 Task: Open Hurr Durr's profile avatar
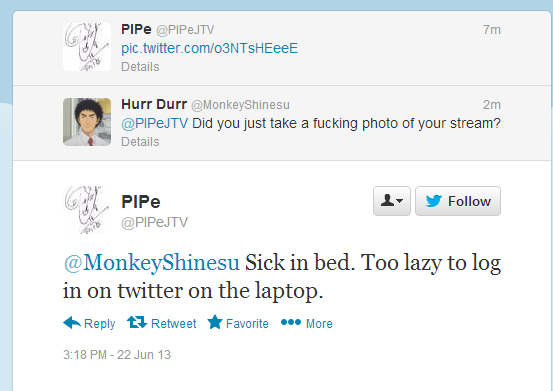click(87, 122)
